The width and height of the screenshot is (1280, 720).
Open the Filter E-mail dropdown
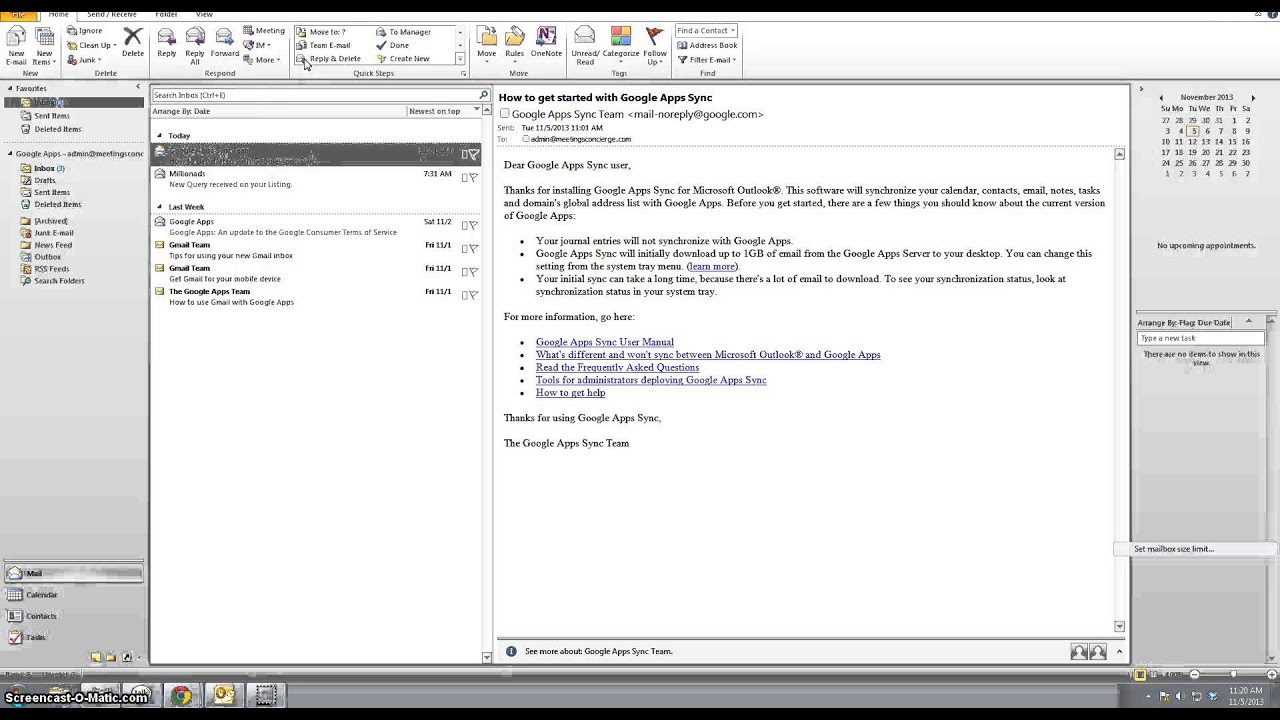[x=707, y=60]
